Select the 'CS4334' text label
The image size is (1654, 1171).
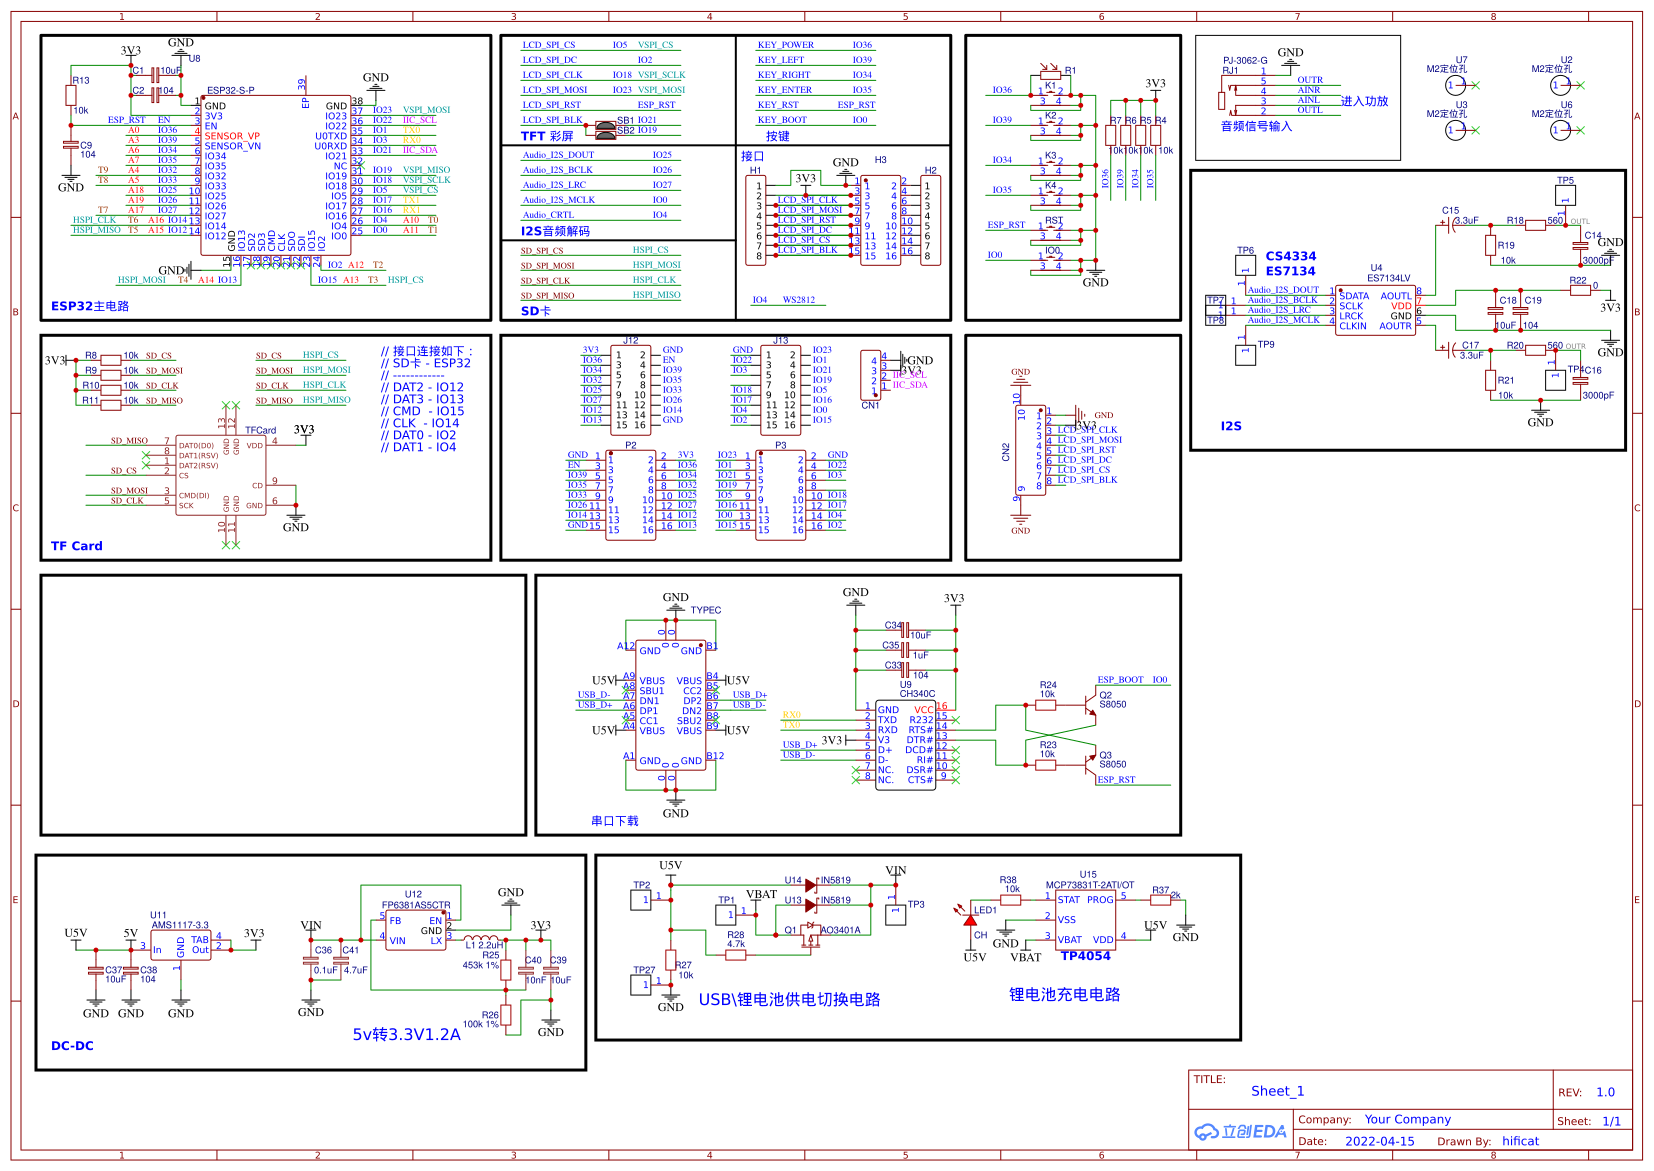(x=1291, y=256)
